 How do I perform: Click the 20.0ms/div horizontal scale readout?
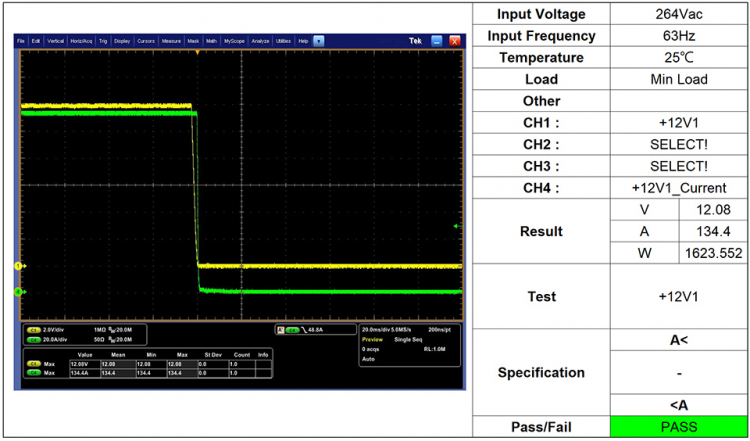coord(375,329)
